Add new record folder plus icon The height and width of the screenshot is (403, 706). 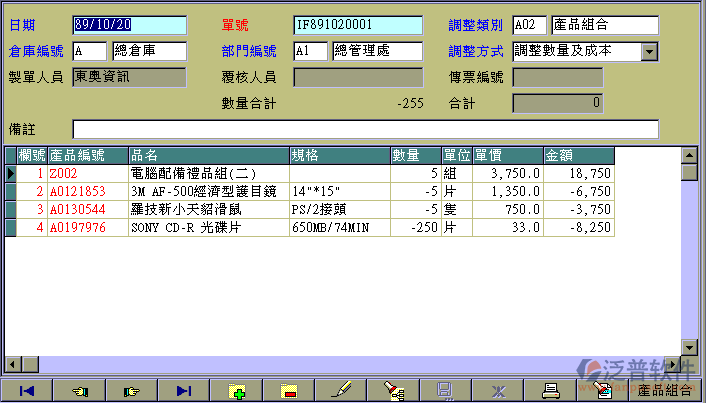click(236, 390)
